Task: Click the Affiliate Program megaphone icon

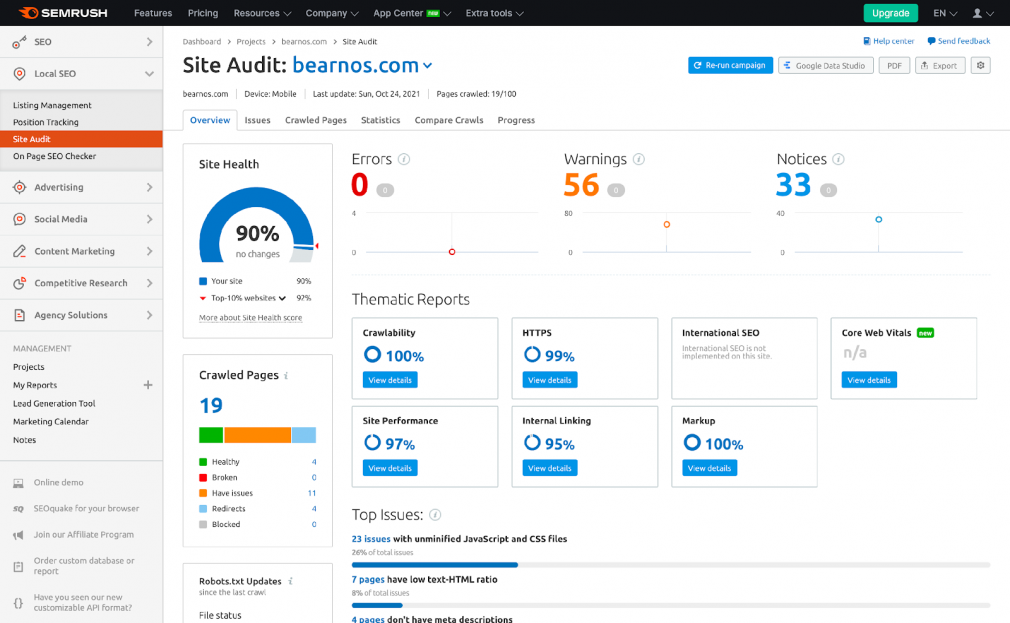Action: (19, 535)
